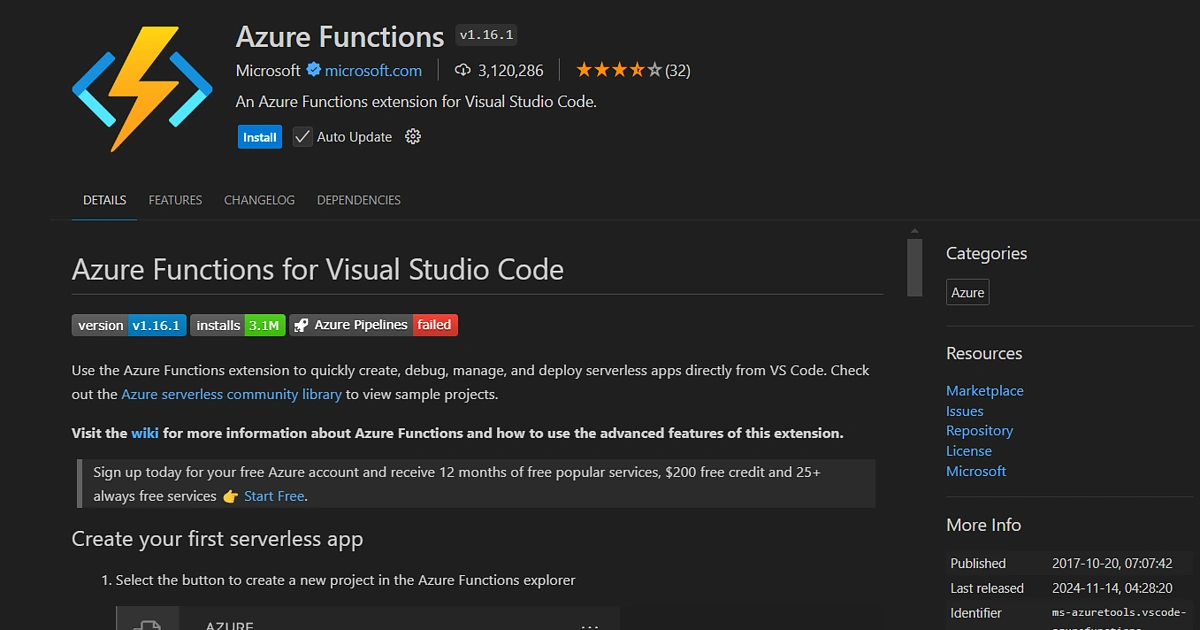Open the Repository resource link
Viewport: 1200px width, 630px height.
[x=979, y=430]
